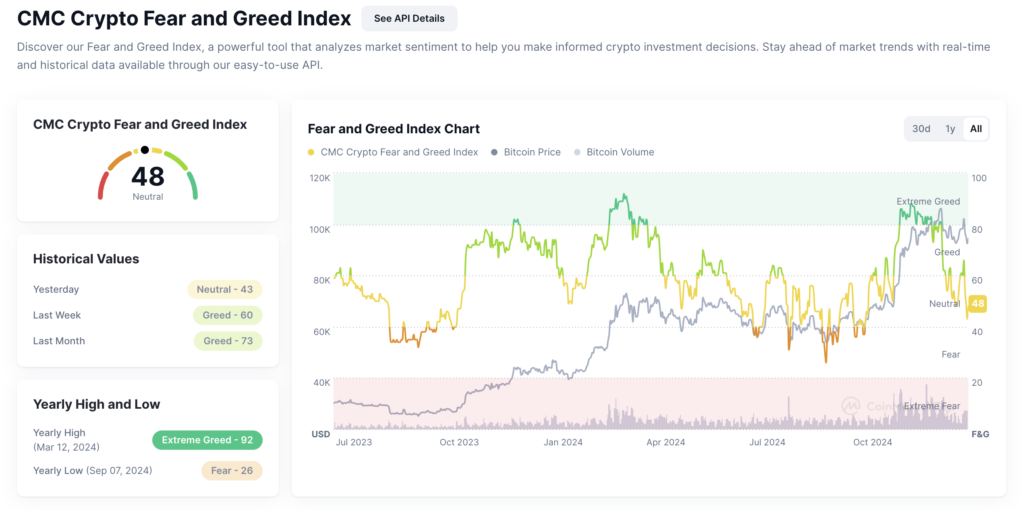
Task: Click the light grey Bitcoin Volume legend dot
Action: click(x=576, y=153)
